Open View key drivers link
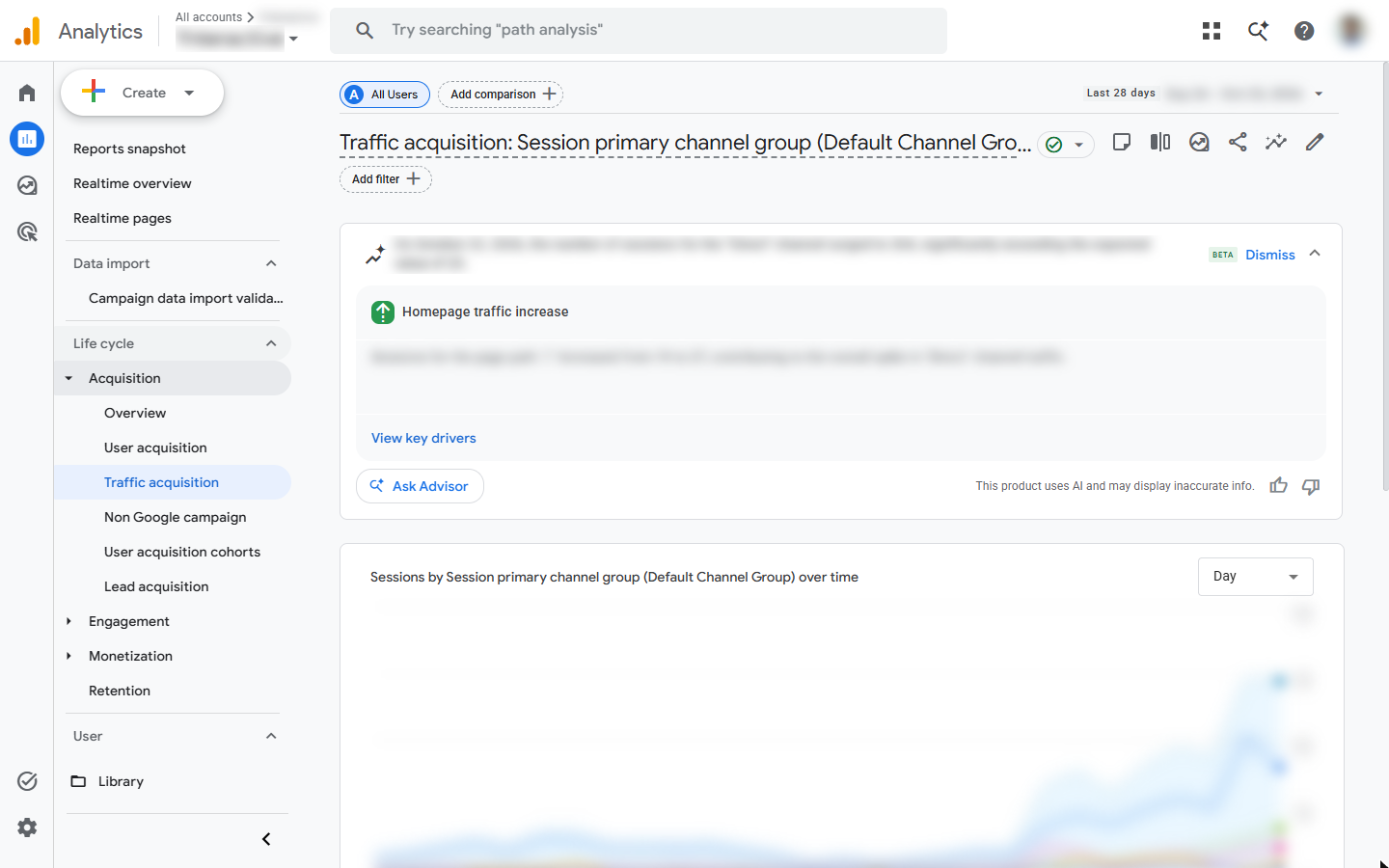The height and width of the screenshot is (868, 1389). pos(424,438)
